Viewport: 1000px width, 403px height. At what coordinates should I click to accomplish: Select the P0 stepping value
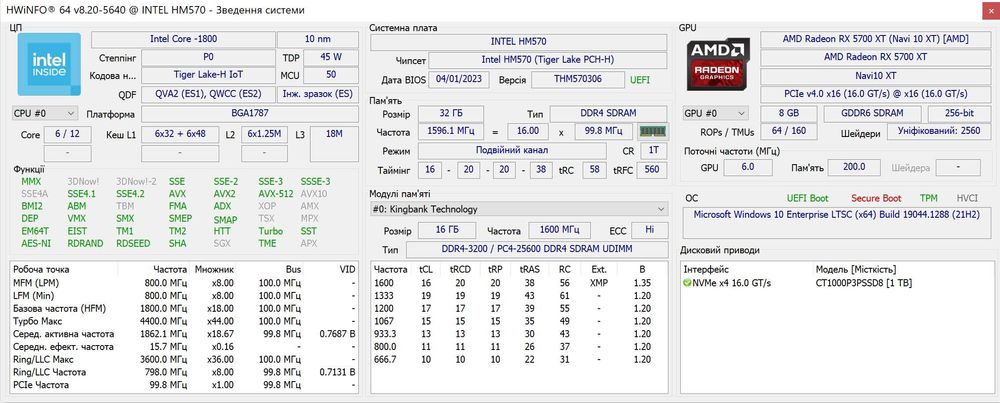tap(208, 57)
